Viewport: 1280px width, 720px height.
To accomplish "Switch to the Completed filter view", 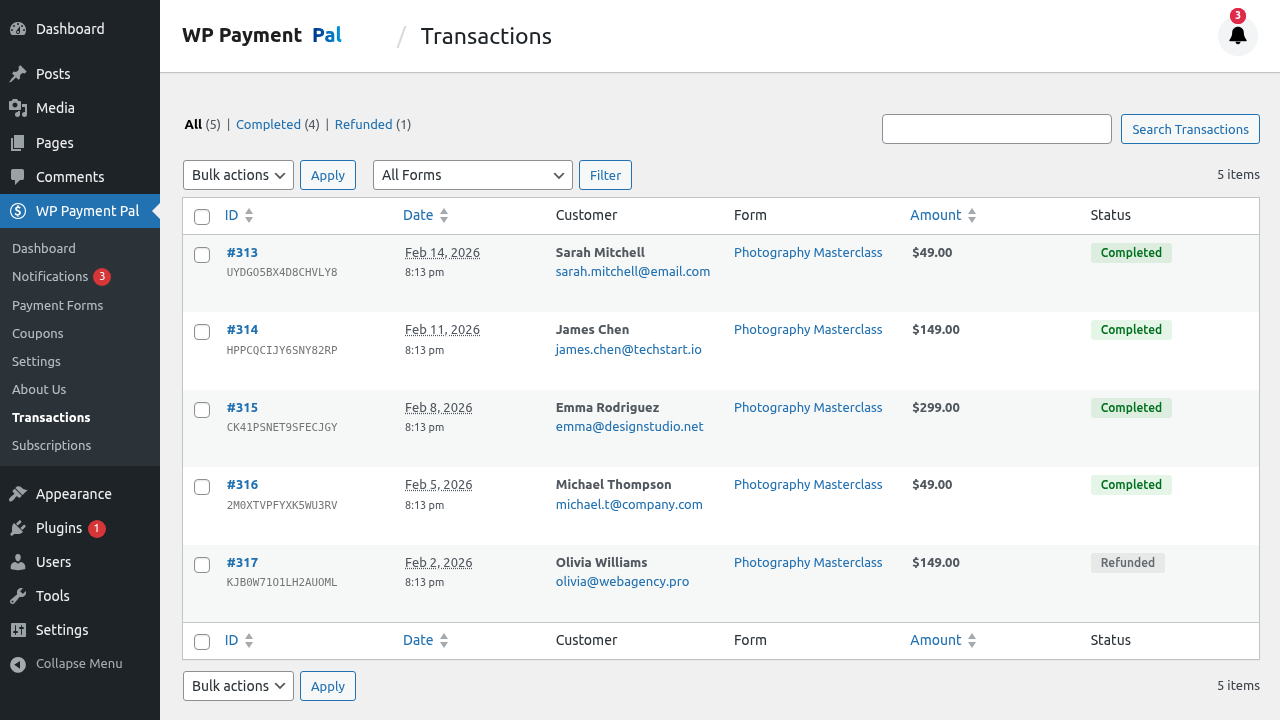I will 268,124.
